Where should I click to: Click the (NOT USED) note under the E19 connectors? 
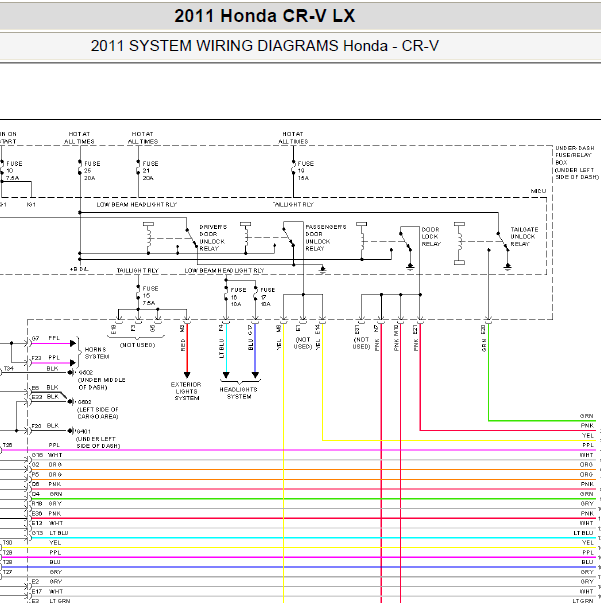click(137, 345)
